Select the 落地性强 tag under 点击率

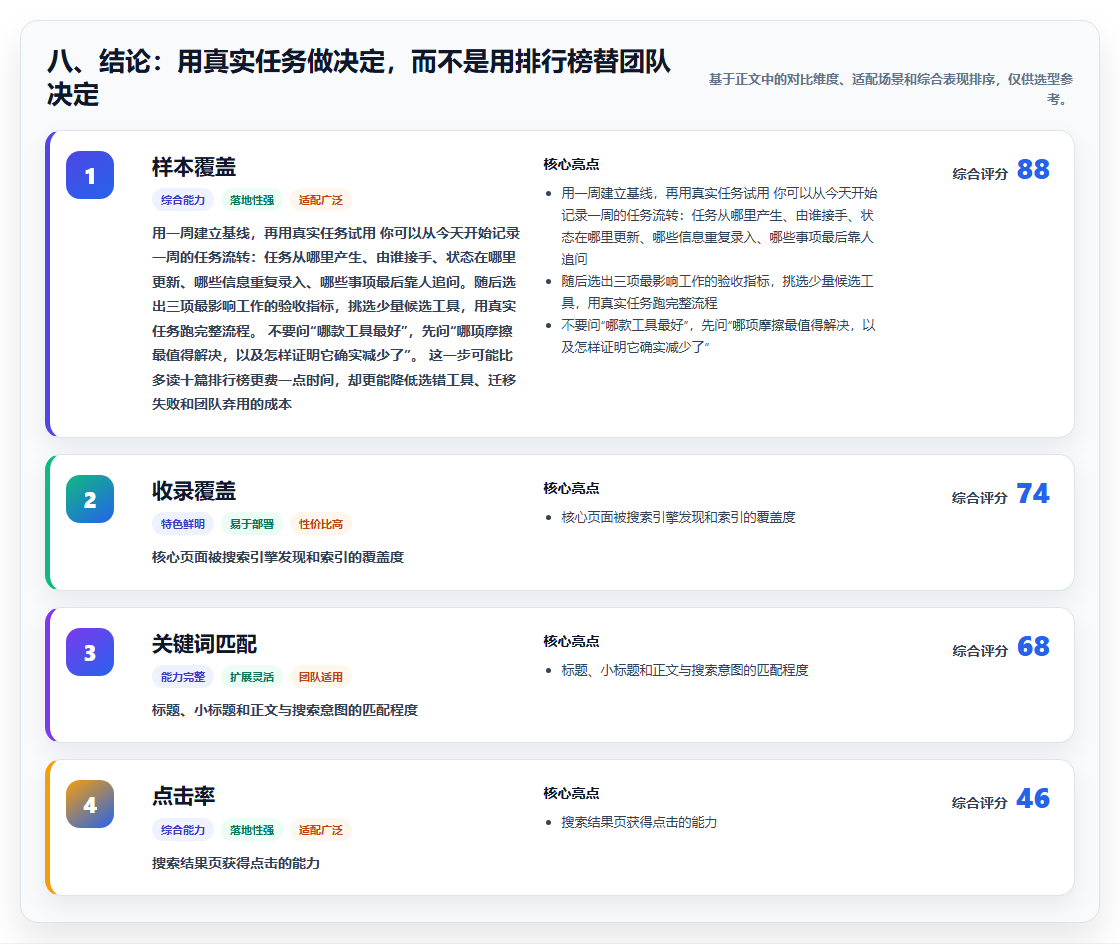[x=252, y=830]
